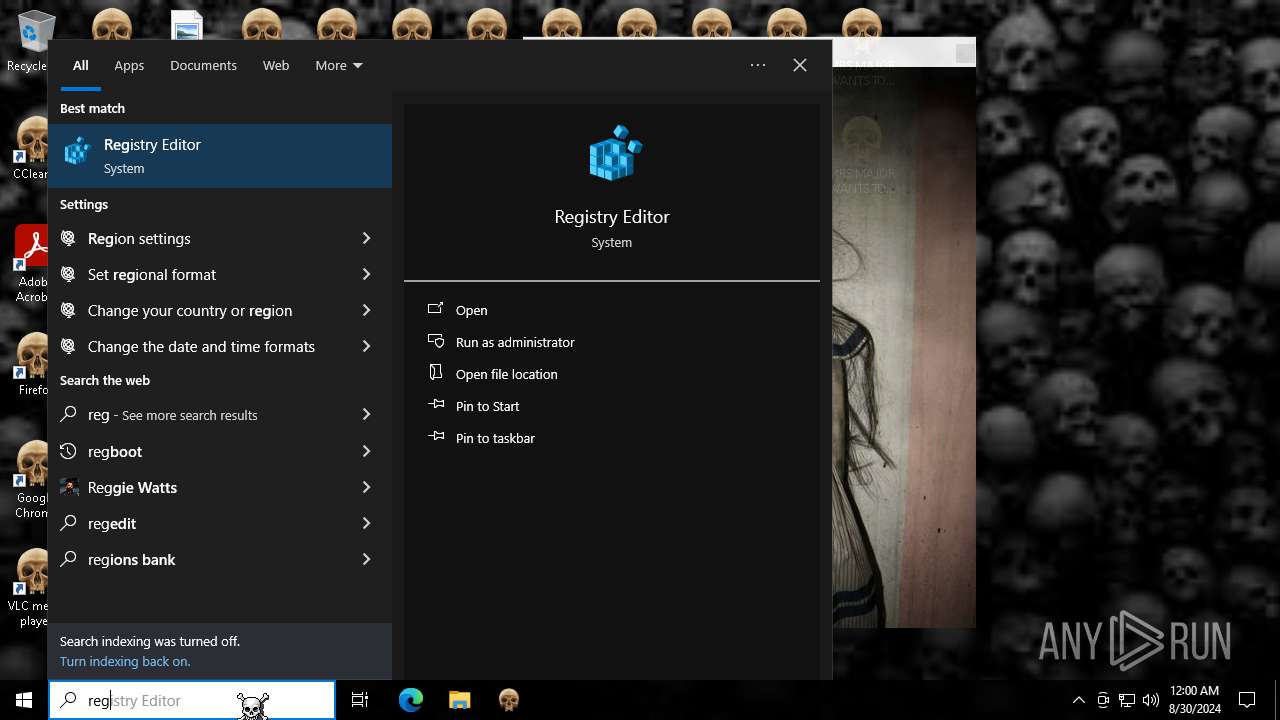Select Pin to taskbar
This screenshot has height=720, width=1280.
495,438
